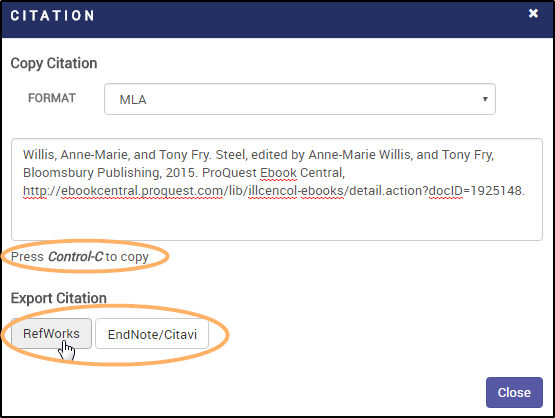Close the Citation dialog with the X icon
555x418 pixels.
pyautogui.click(x=533, y=13)
